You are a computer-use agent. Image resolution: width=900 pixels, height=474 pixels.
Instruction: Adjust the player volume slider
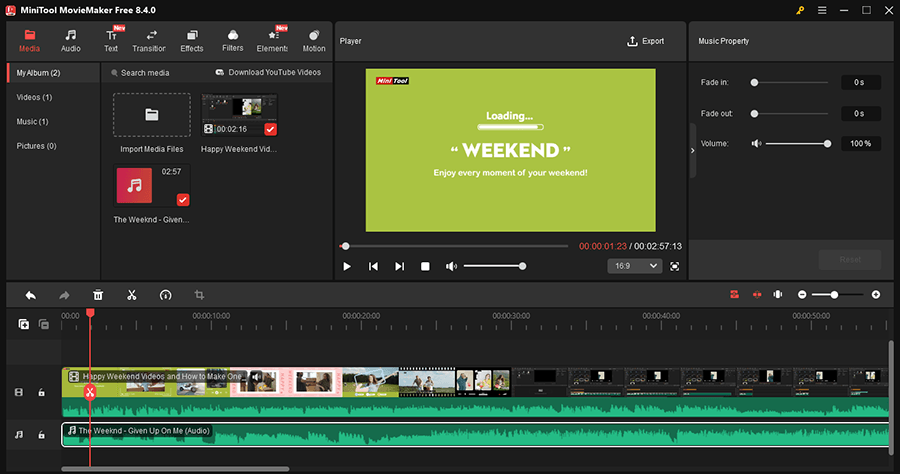[x=494, y=266]
